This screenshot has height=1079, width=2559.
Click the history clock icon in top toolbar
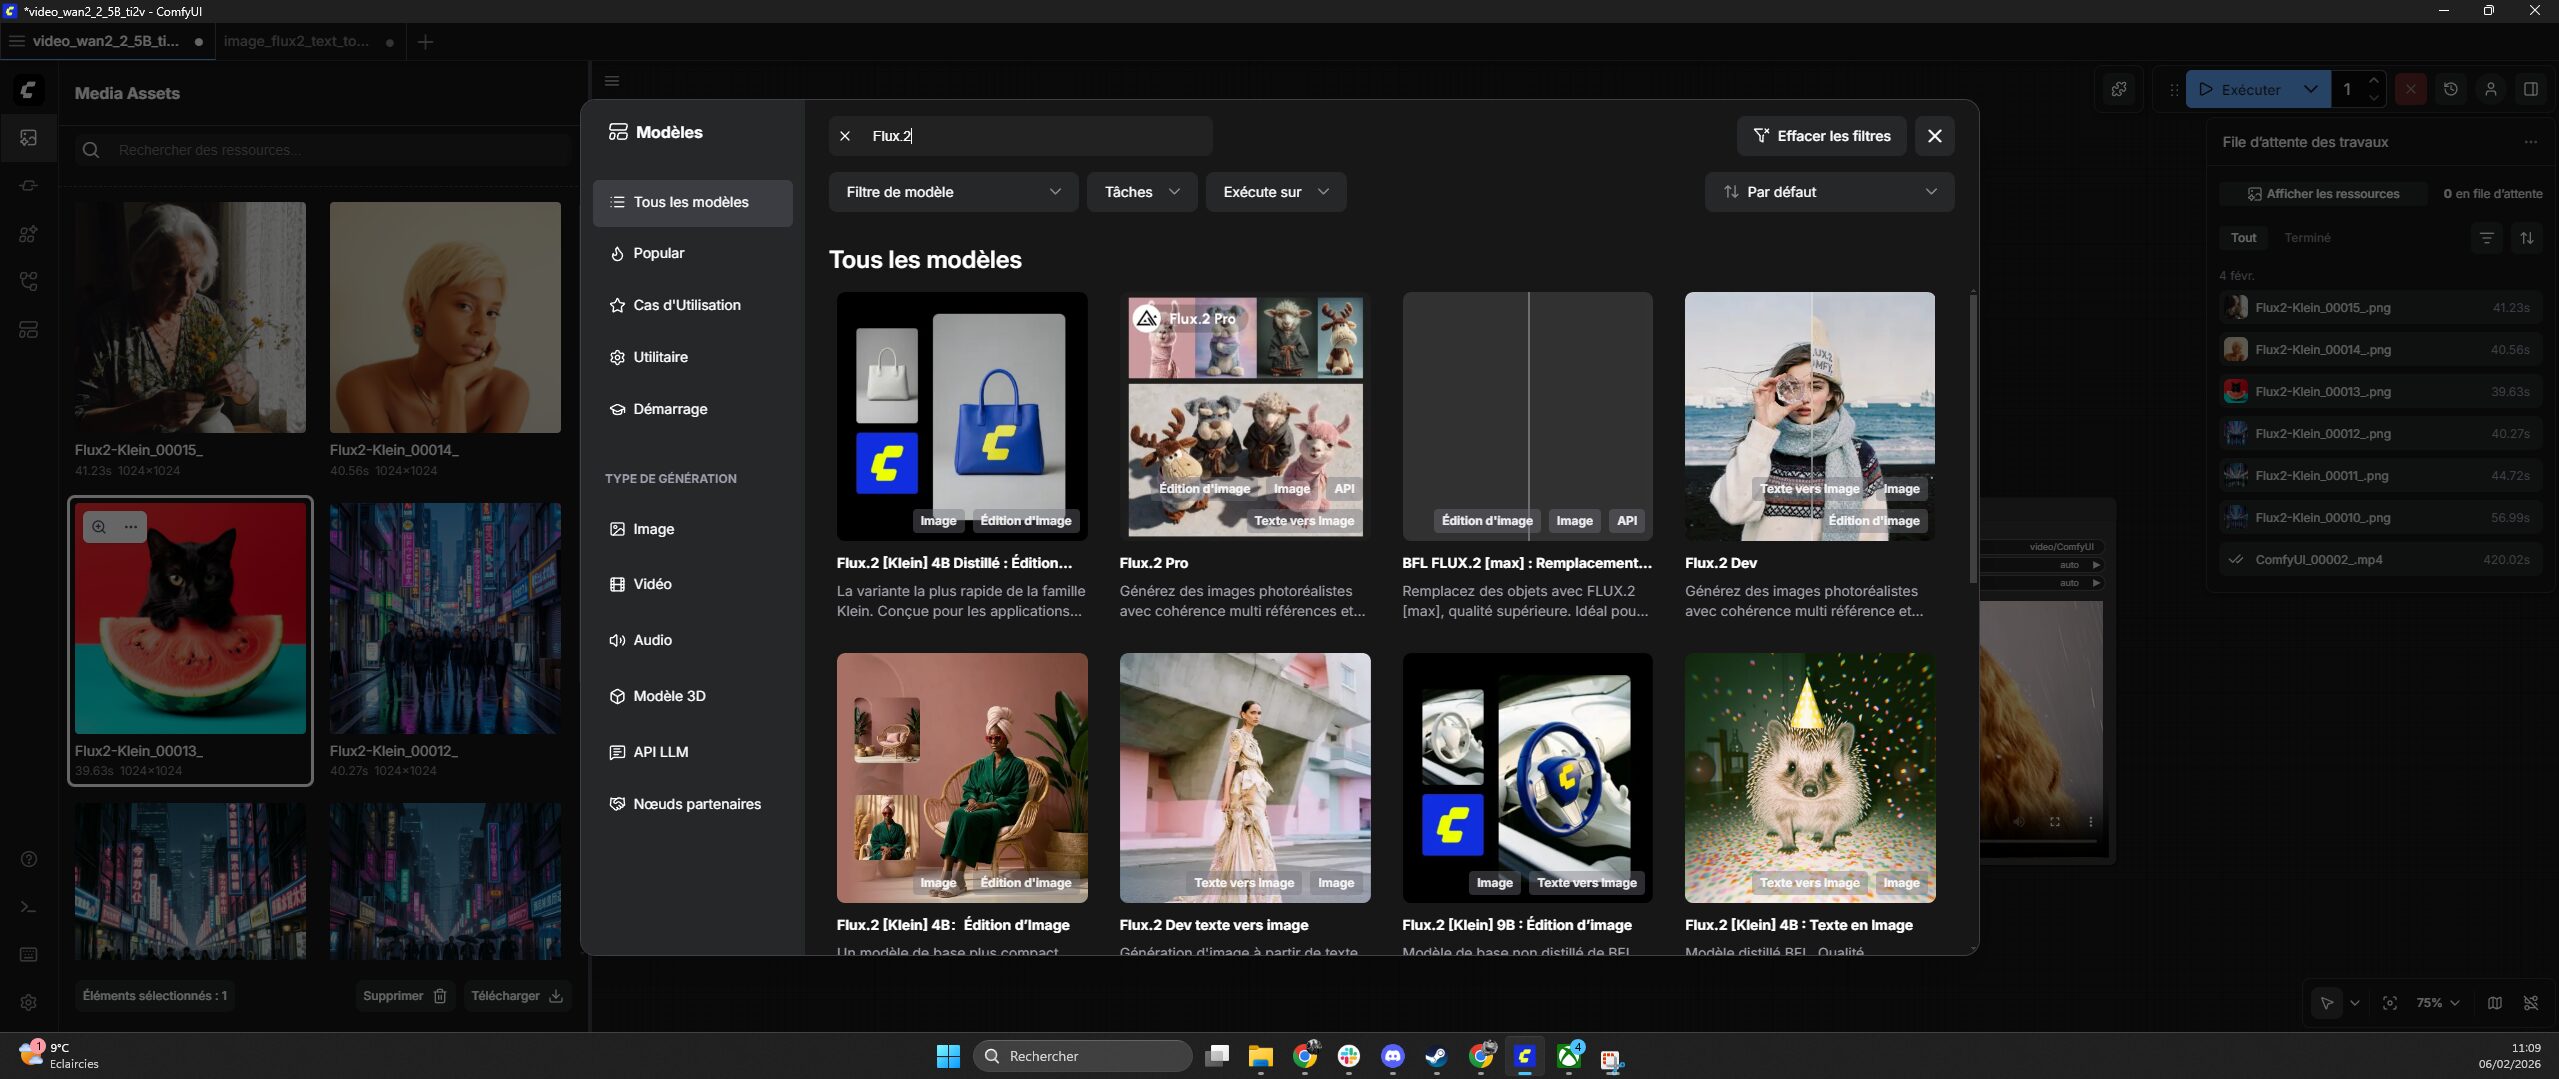(x=2450, y=89)
